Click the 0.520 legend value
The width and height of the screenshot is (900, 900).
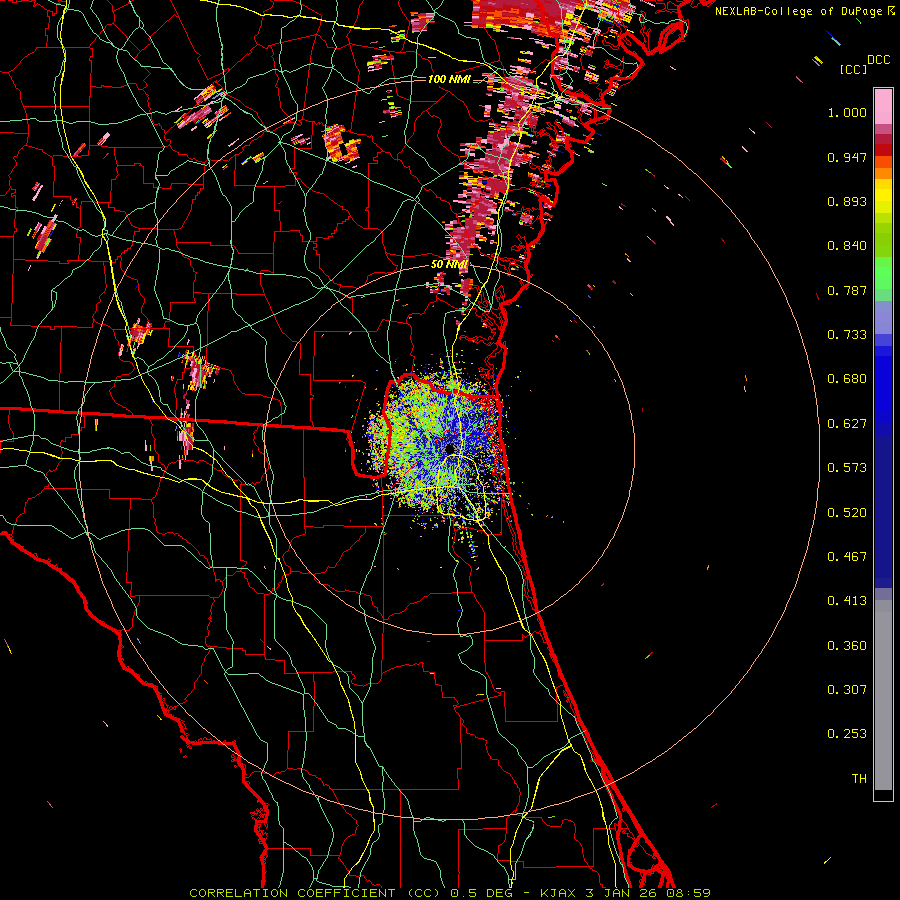(847, 513)
